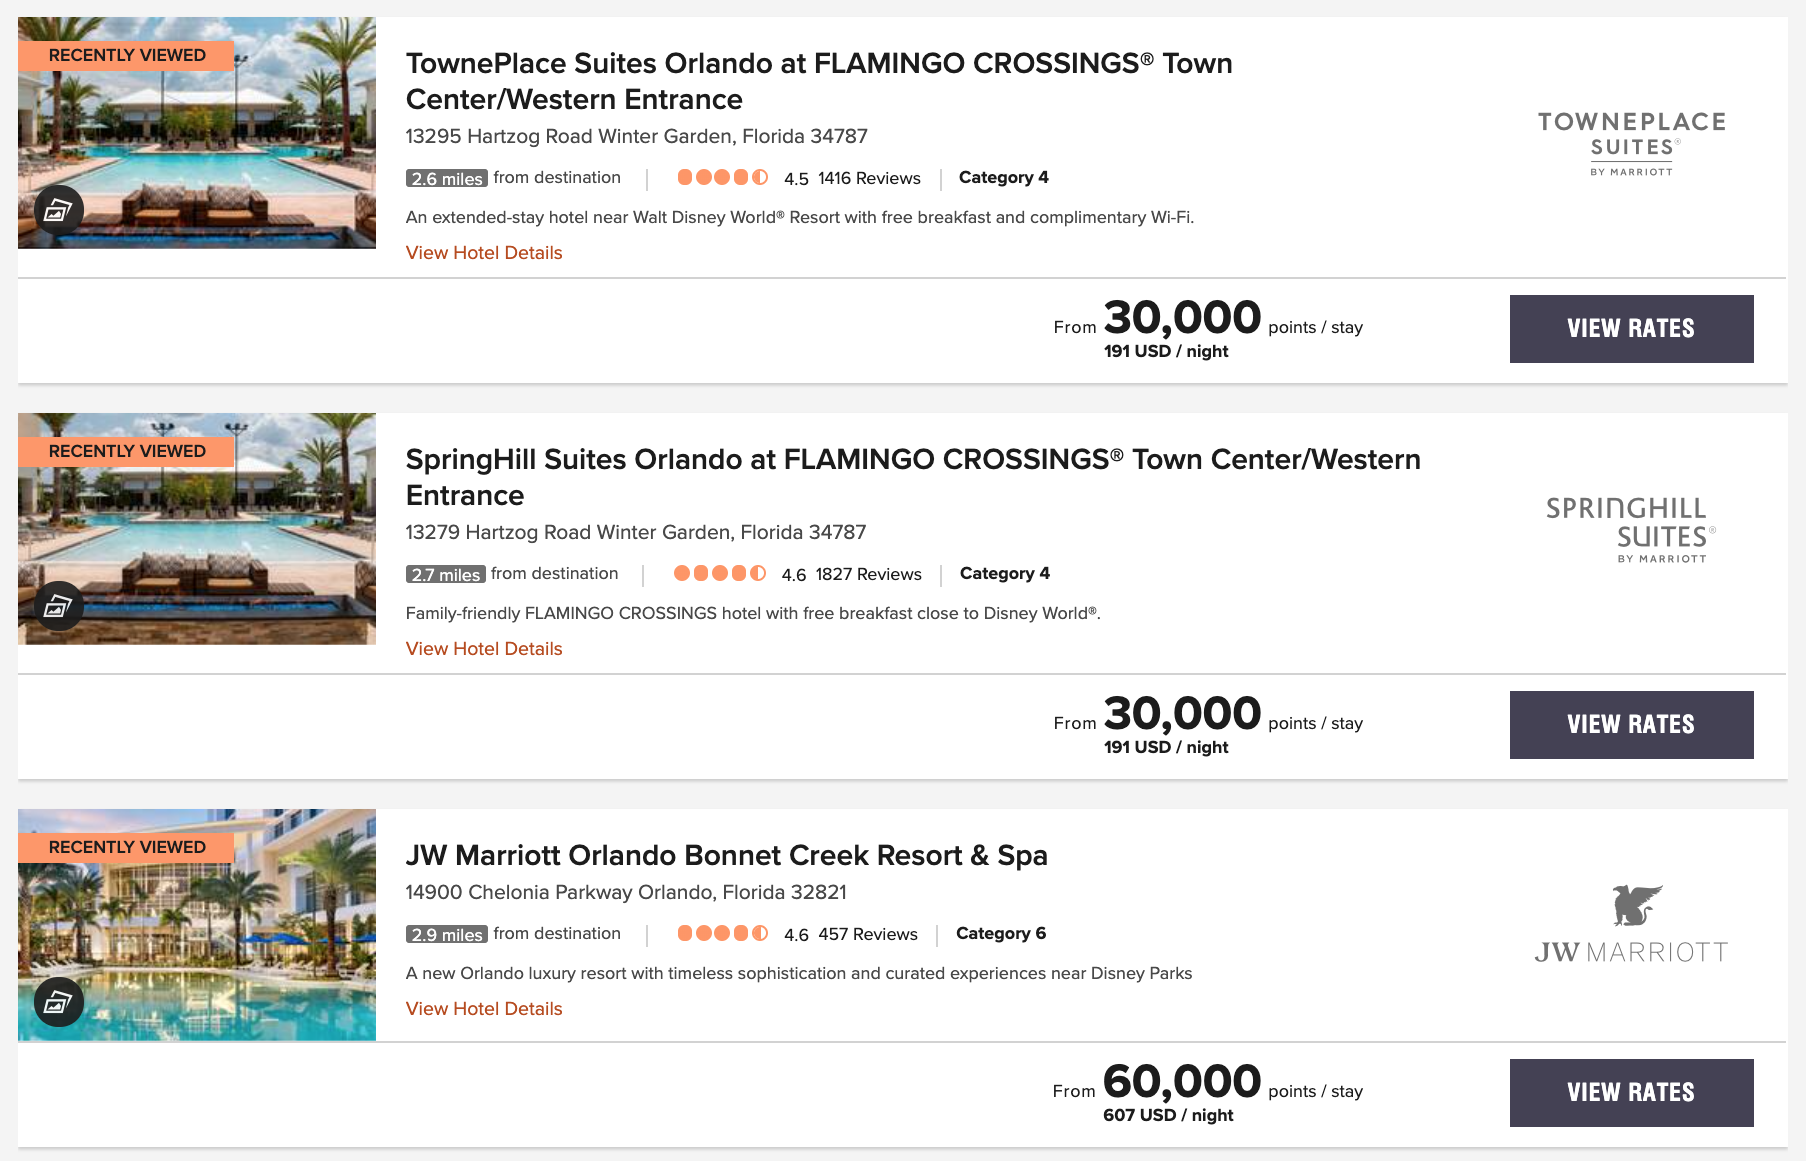Open JW Marriott Orlando Bonnet Creek title
Screen dimensions: 1806x1161
726,856
